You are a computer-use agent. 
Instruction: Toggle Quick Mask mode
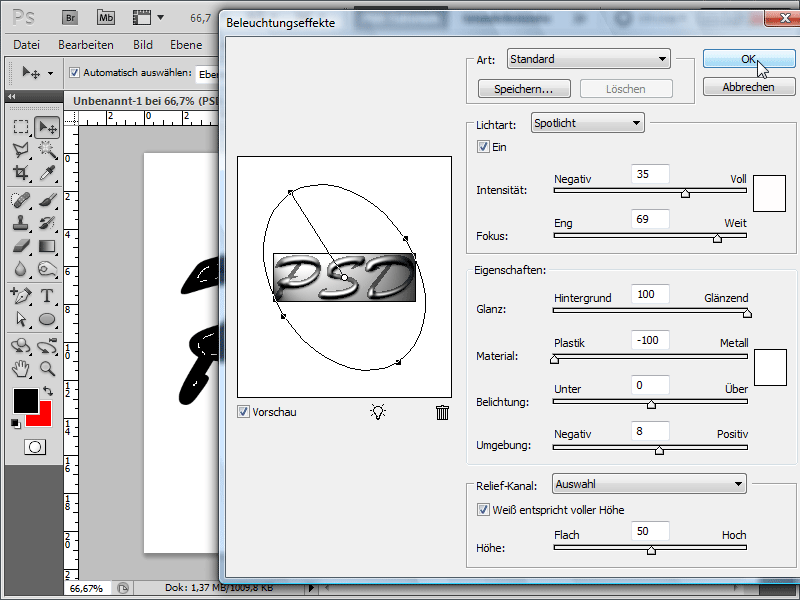35,447
